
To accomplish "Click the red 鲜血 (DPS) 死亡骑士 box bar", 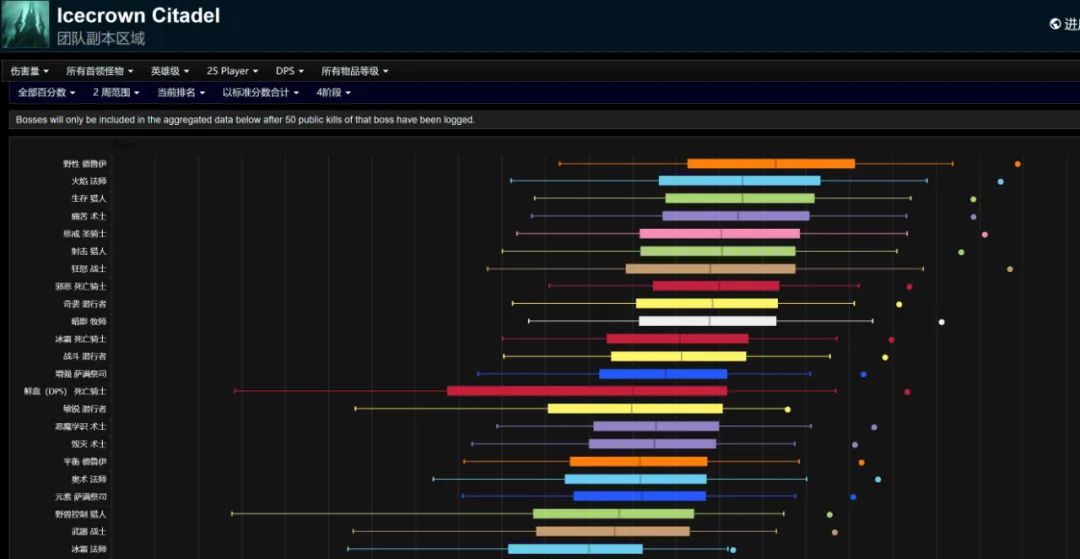I will point(586,391).
